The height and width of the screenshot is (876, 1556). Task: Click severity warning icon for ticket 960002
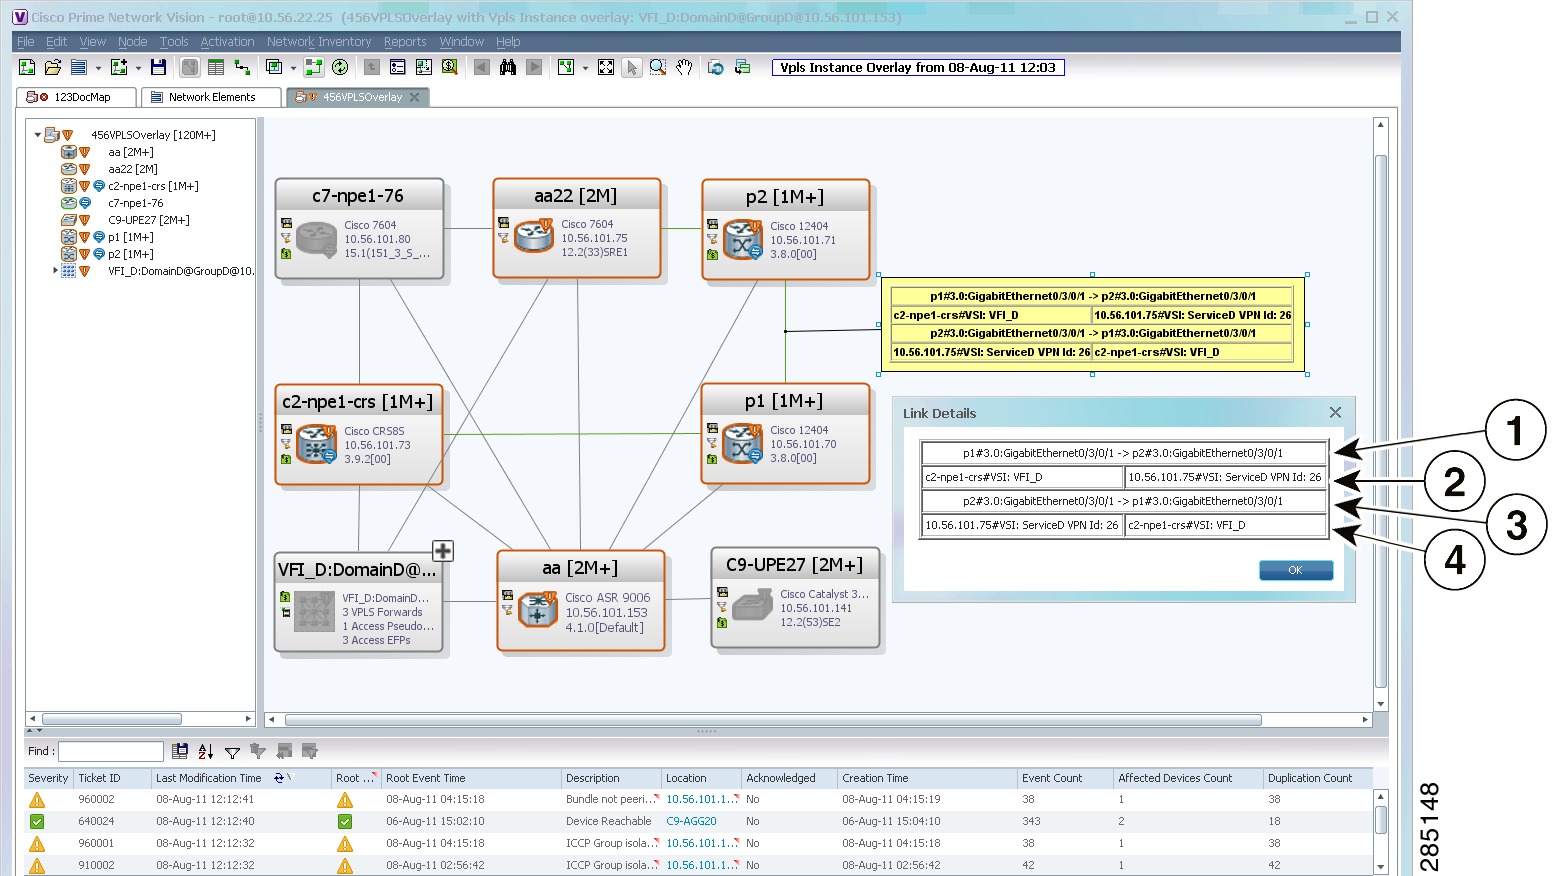point(37,800)
